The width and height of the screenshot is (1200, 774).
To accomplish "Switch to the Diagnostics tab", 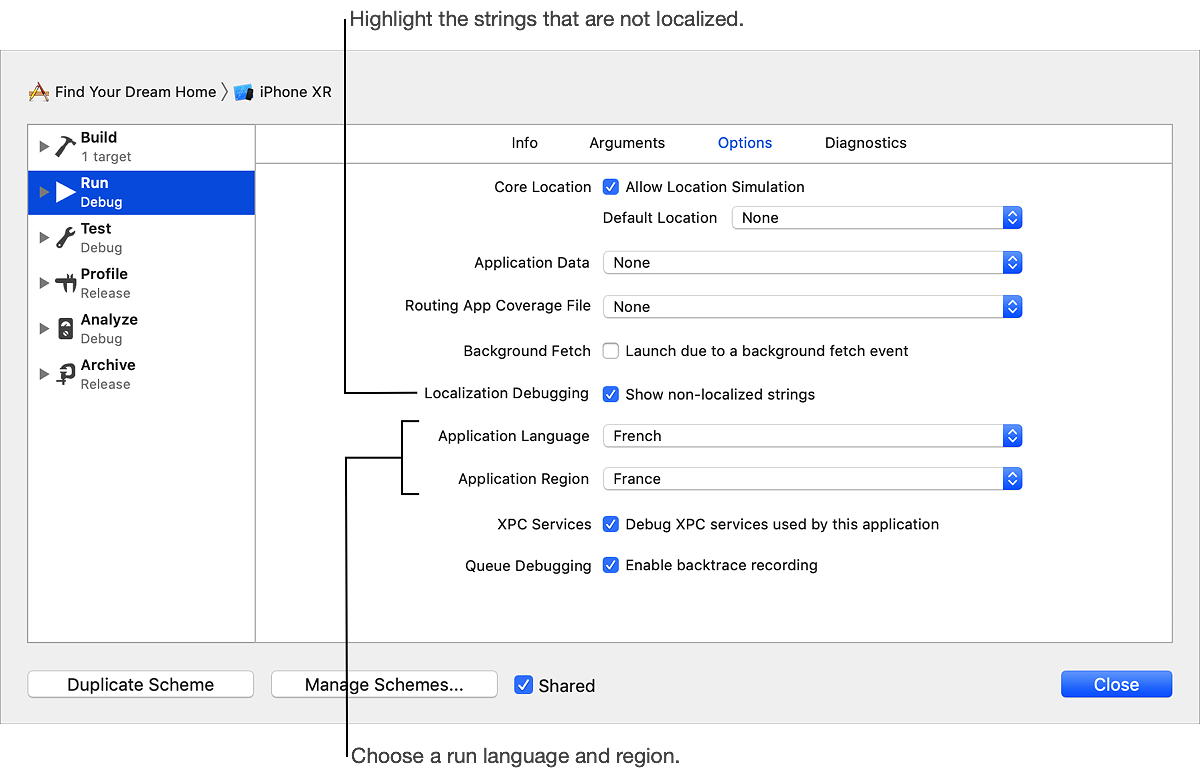I will click(866, 143).
